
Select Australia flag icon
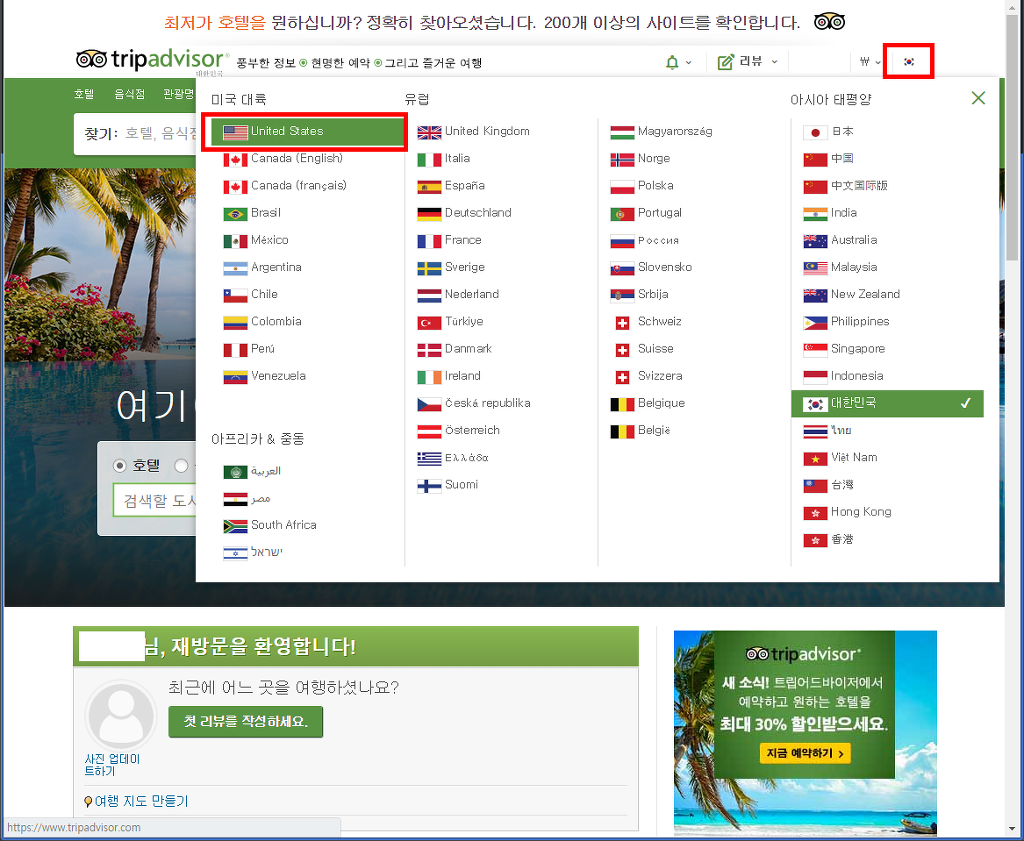click(815, 241)
